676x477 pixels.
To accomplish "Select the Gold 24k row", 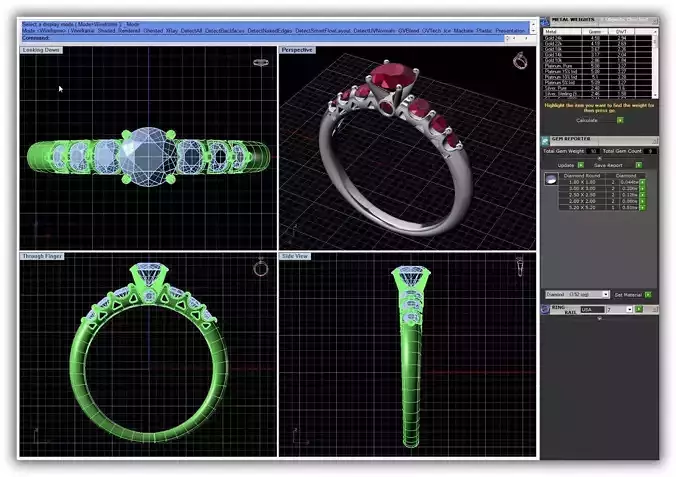I will (598, 38).
